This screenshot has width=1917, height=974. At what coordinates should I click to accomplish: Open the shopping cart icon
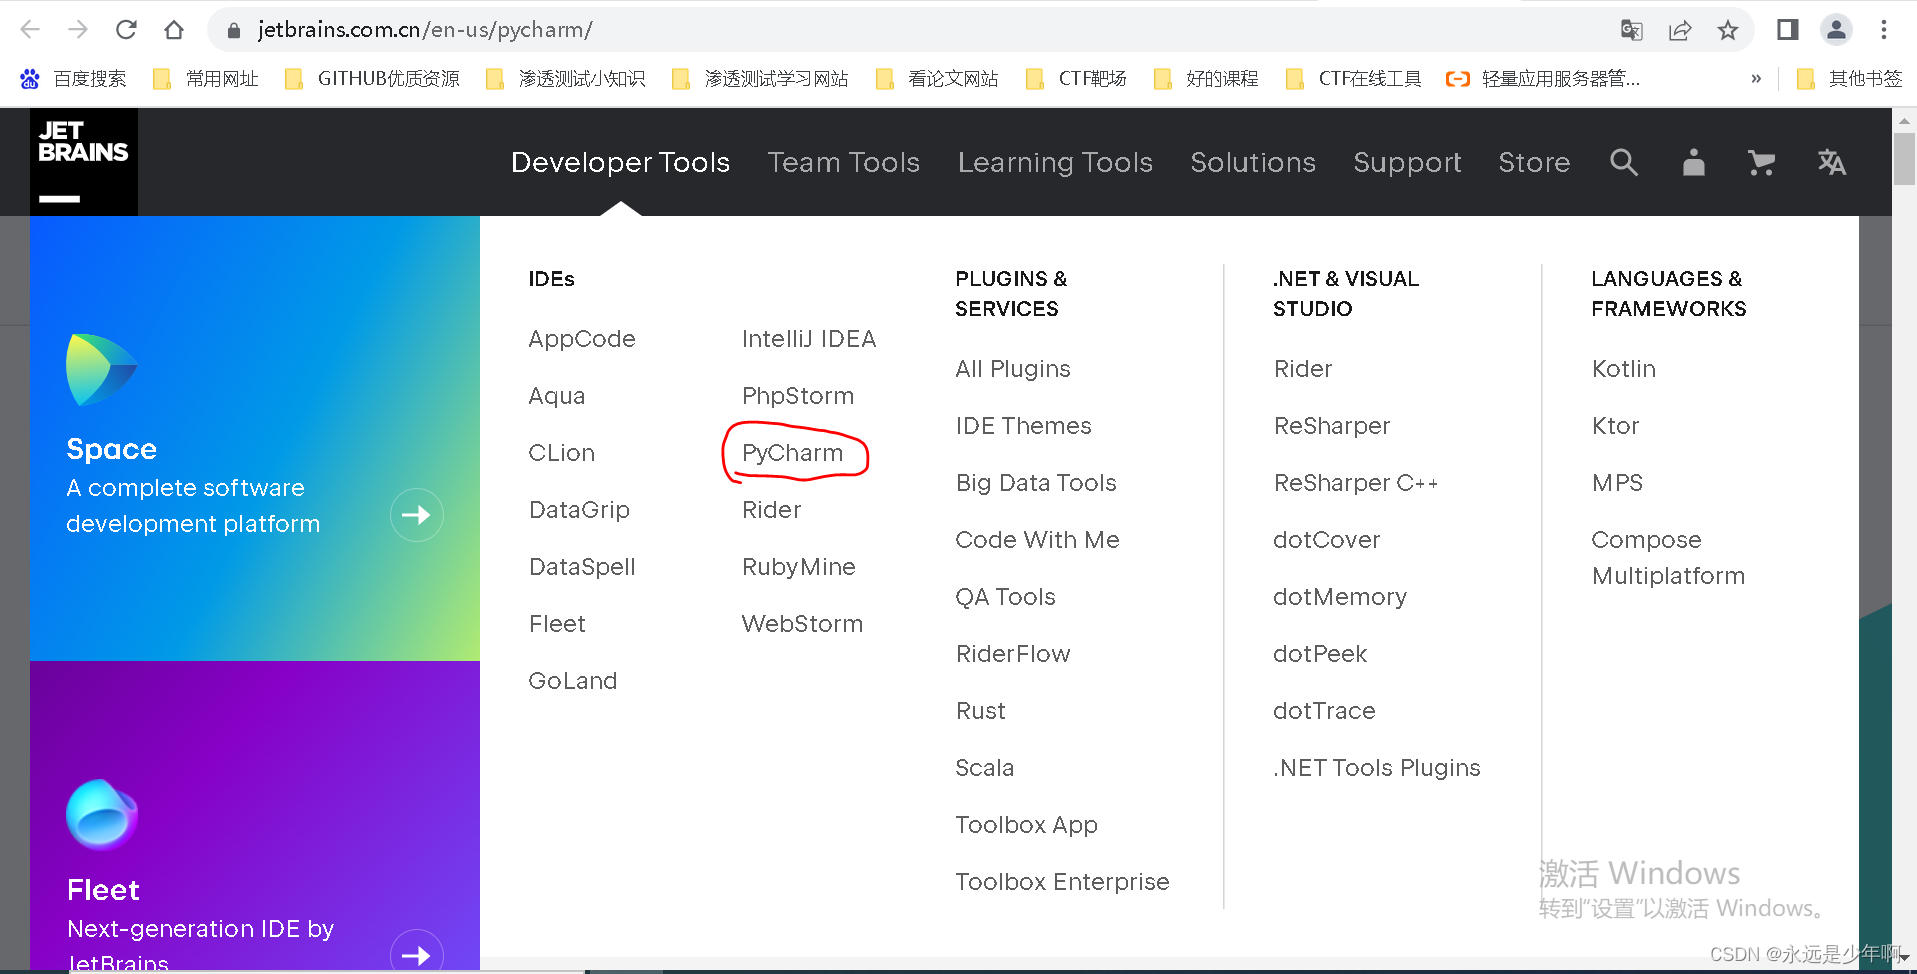click(1761, 162)
